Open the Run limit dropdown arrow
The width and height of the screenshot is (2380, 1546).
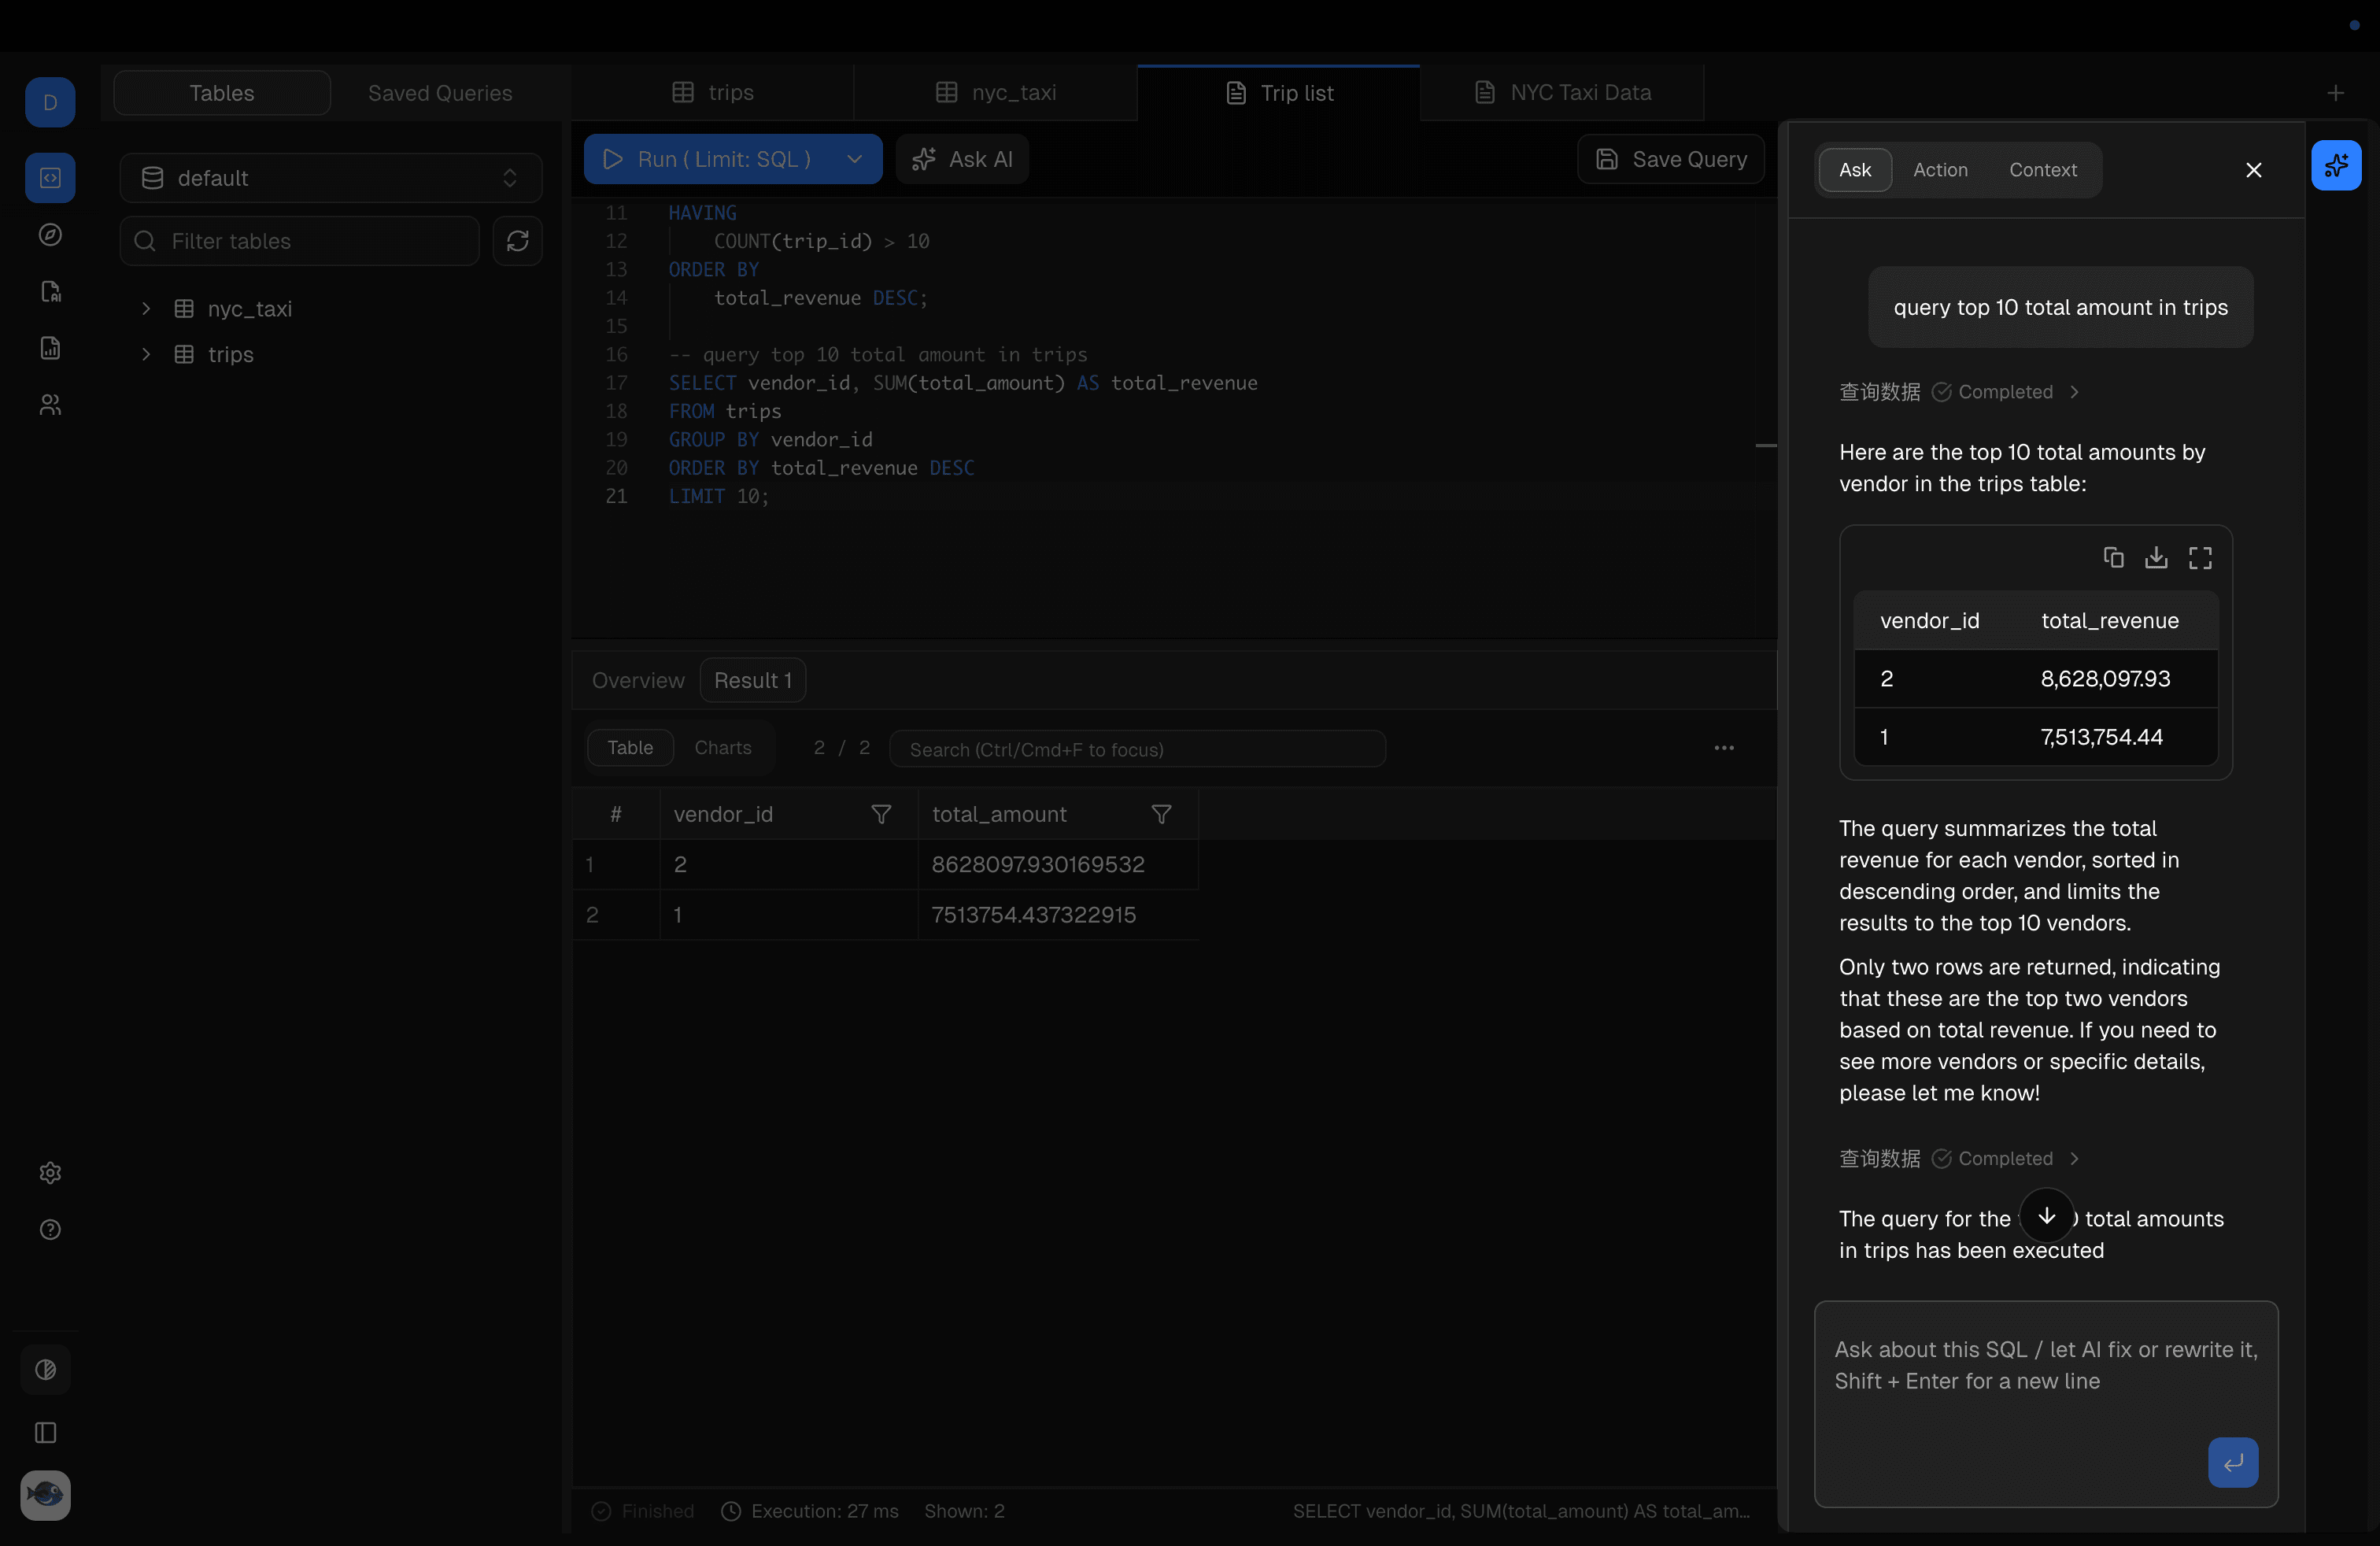click(x=854, y=159)
